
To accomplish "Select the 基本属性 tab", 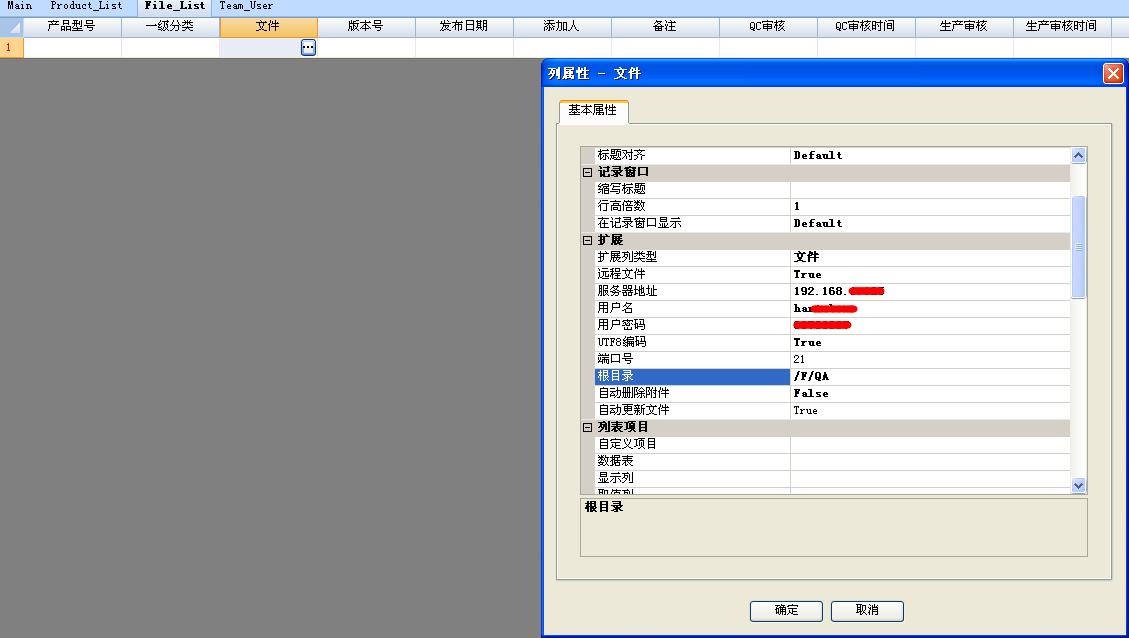I will coord(593,111).
